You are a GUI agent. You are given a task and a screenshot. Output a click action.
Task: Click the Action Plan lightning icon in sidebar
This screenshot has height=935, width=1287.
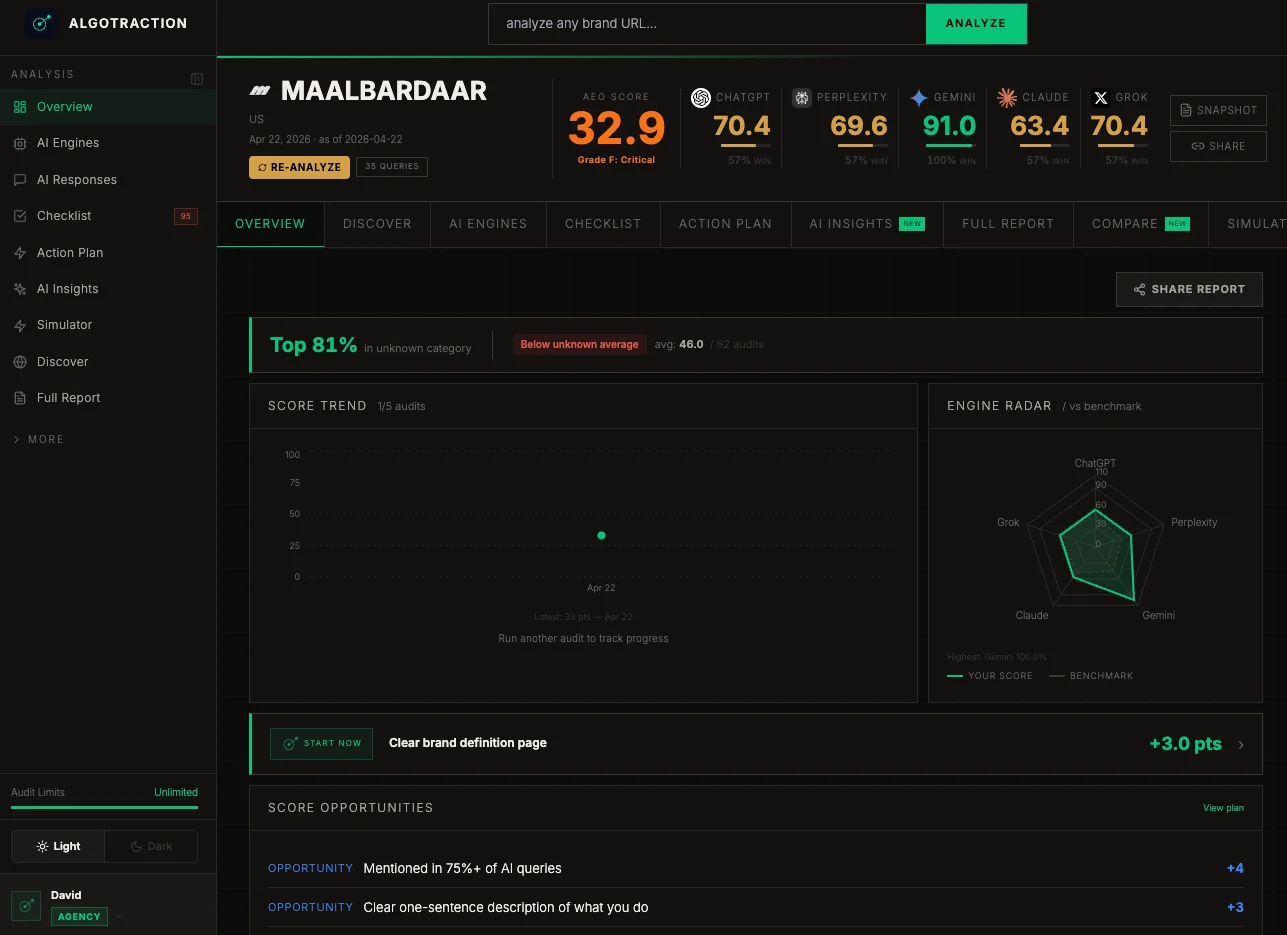pyautogui.click(x=20, y=253)
